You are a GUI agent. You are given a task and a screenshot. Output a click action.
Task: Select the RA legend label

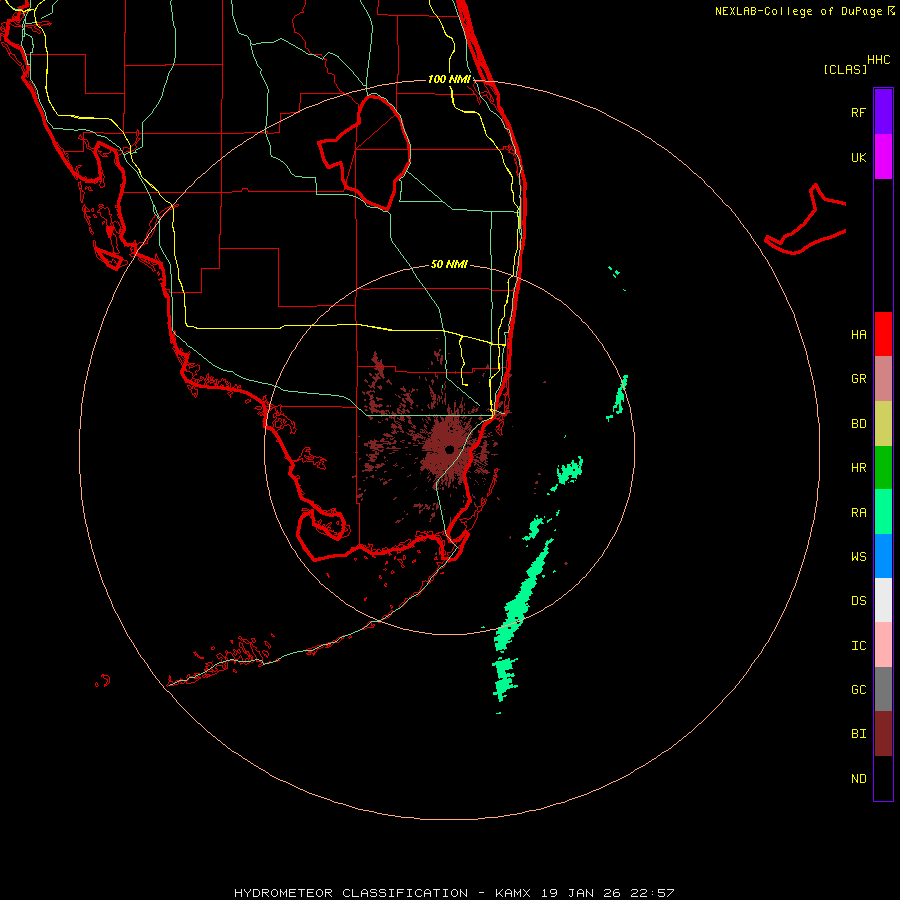click(x=858, y=513)
